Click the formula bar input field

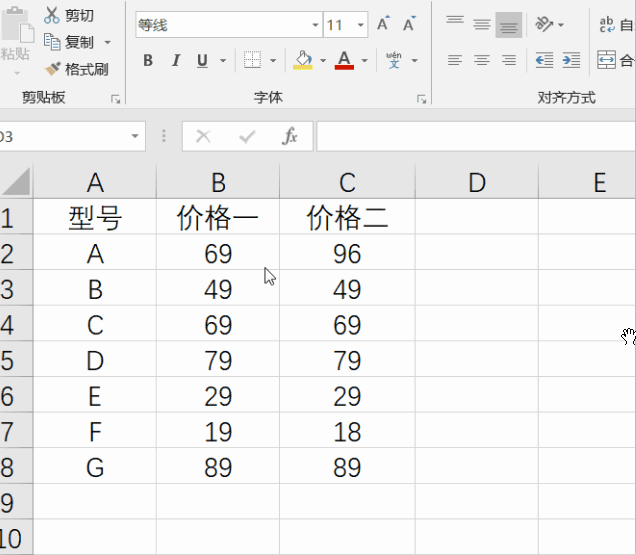(476, 136)
